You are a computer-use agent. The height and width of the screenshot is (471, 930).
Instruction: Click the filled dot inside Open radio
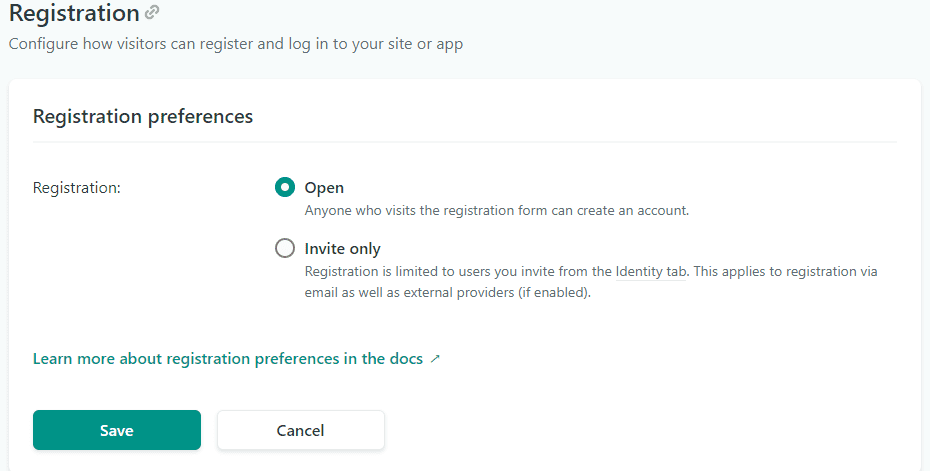coord(285,187)
